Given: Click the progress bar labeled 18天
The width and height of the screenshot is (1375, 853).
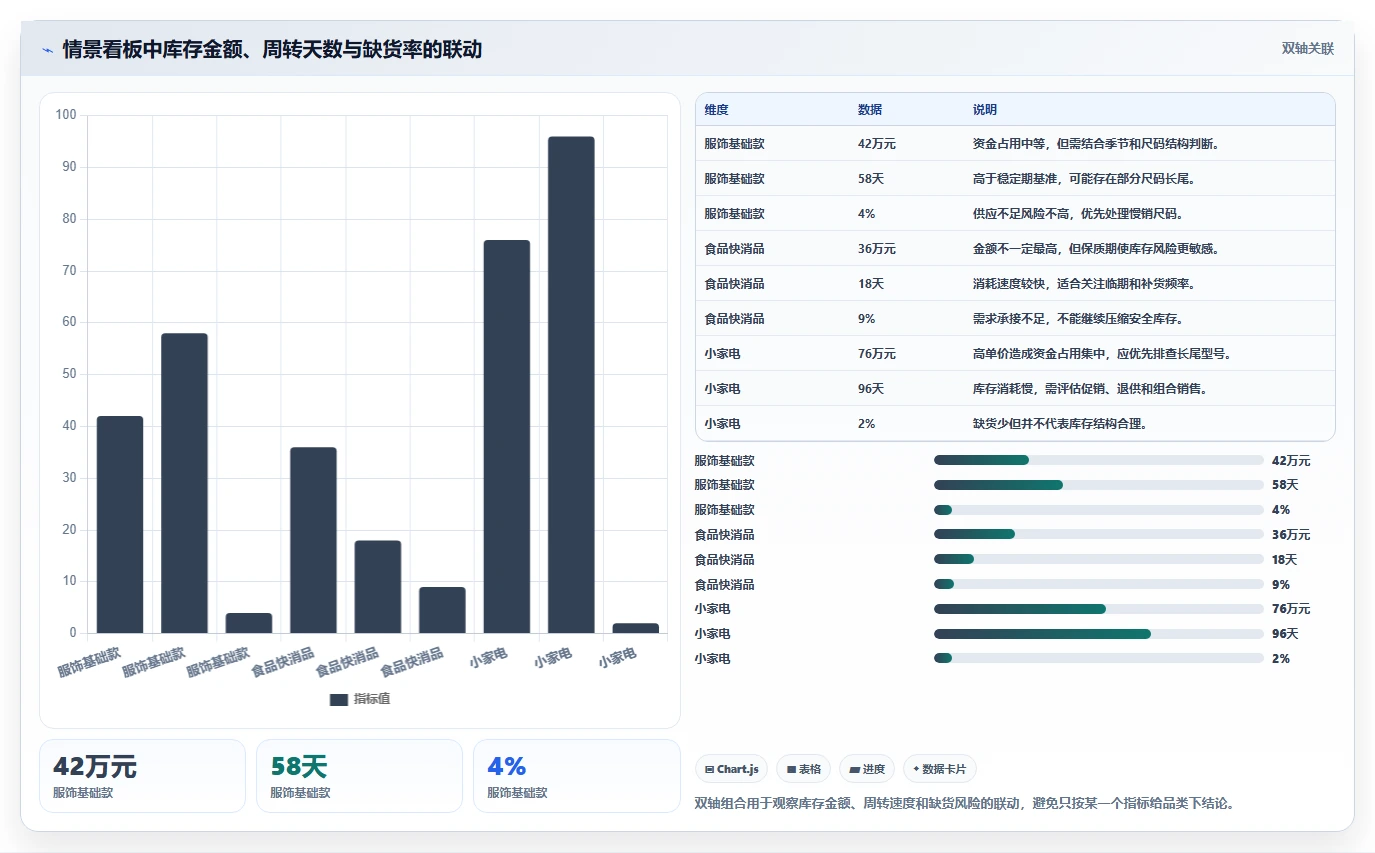Looking at the screenshot, I should coord(1099,560).
